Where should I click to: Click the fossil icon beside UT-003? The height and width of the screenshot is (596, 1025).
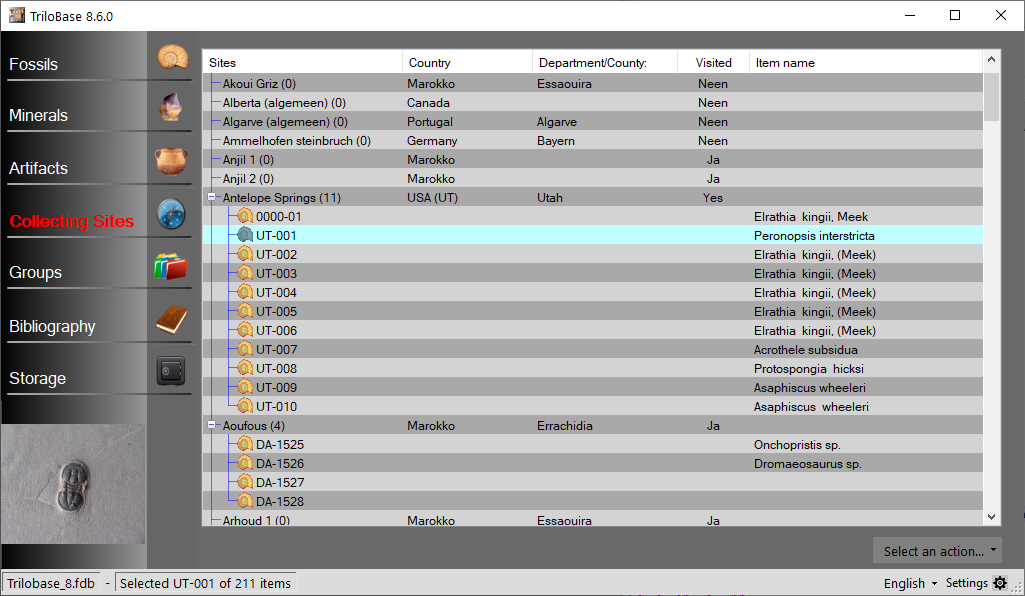[x=245, y=273]
